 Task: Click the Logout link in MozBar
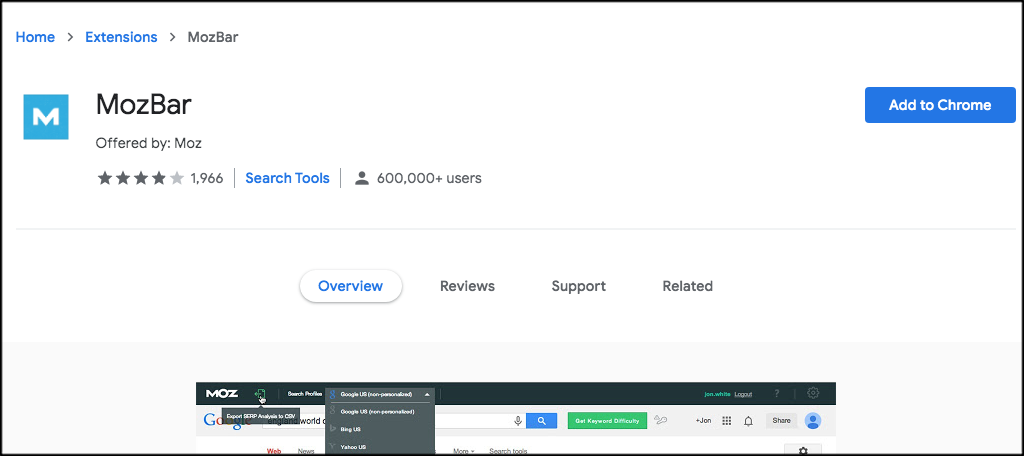pos(743,394)
